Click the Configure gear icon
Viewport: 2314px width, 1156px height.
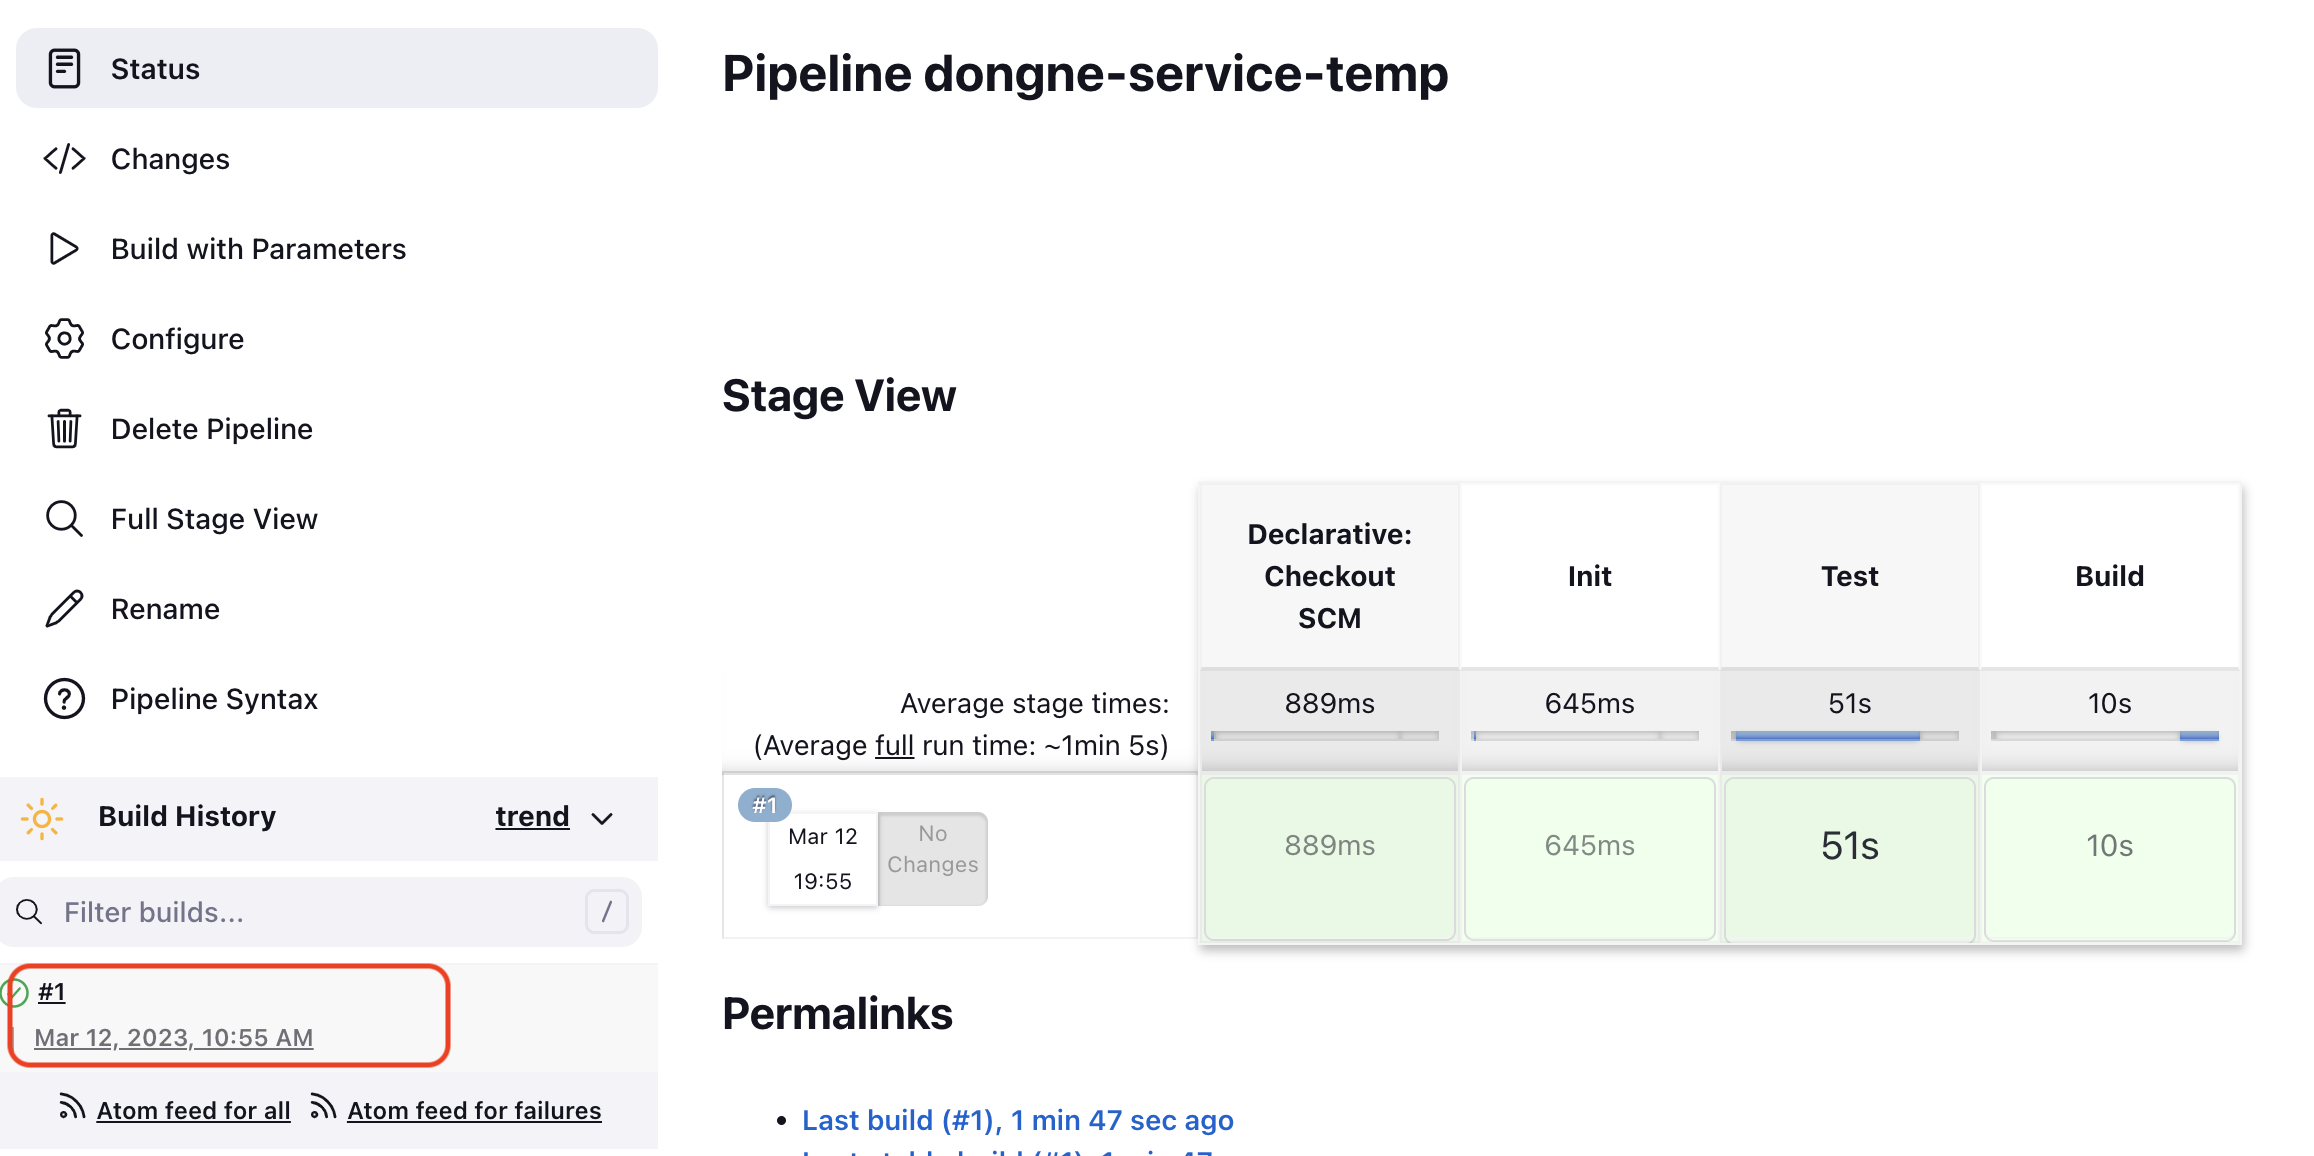click(64, 339)
